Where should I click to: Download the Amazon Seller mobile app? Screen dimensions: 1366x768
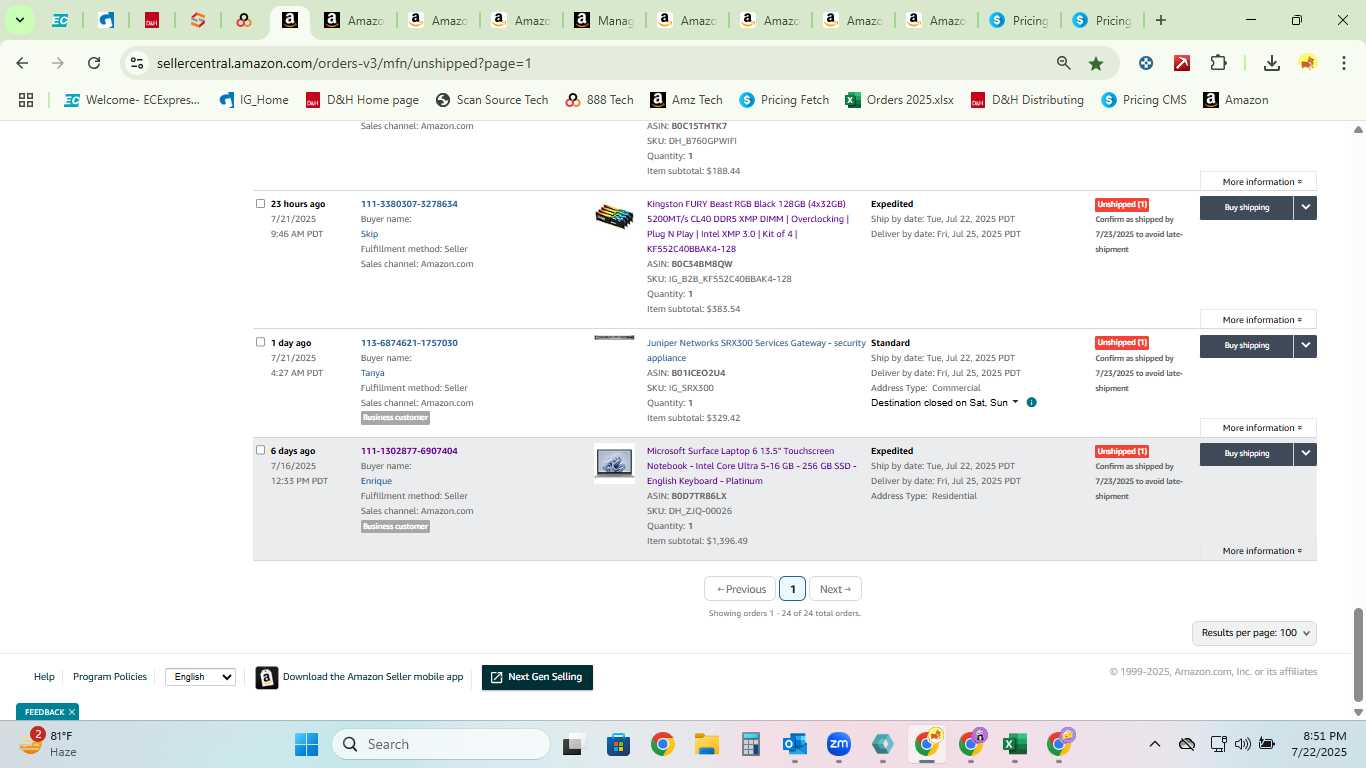[360, 677]
